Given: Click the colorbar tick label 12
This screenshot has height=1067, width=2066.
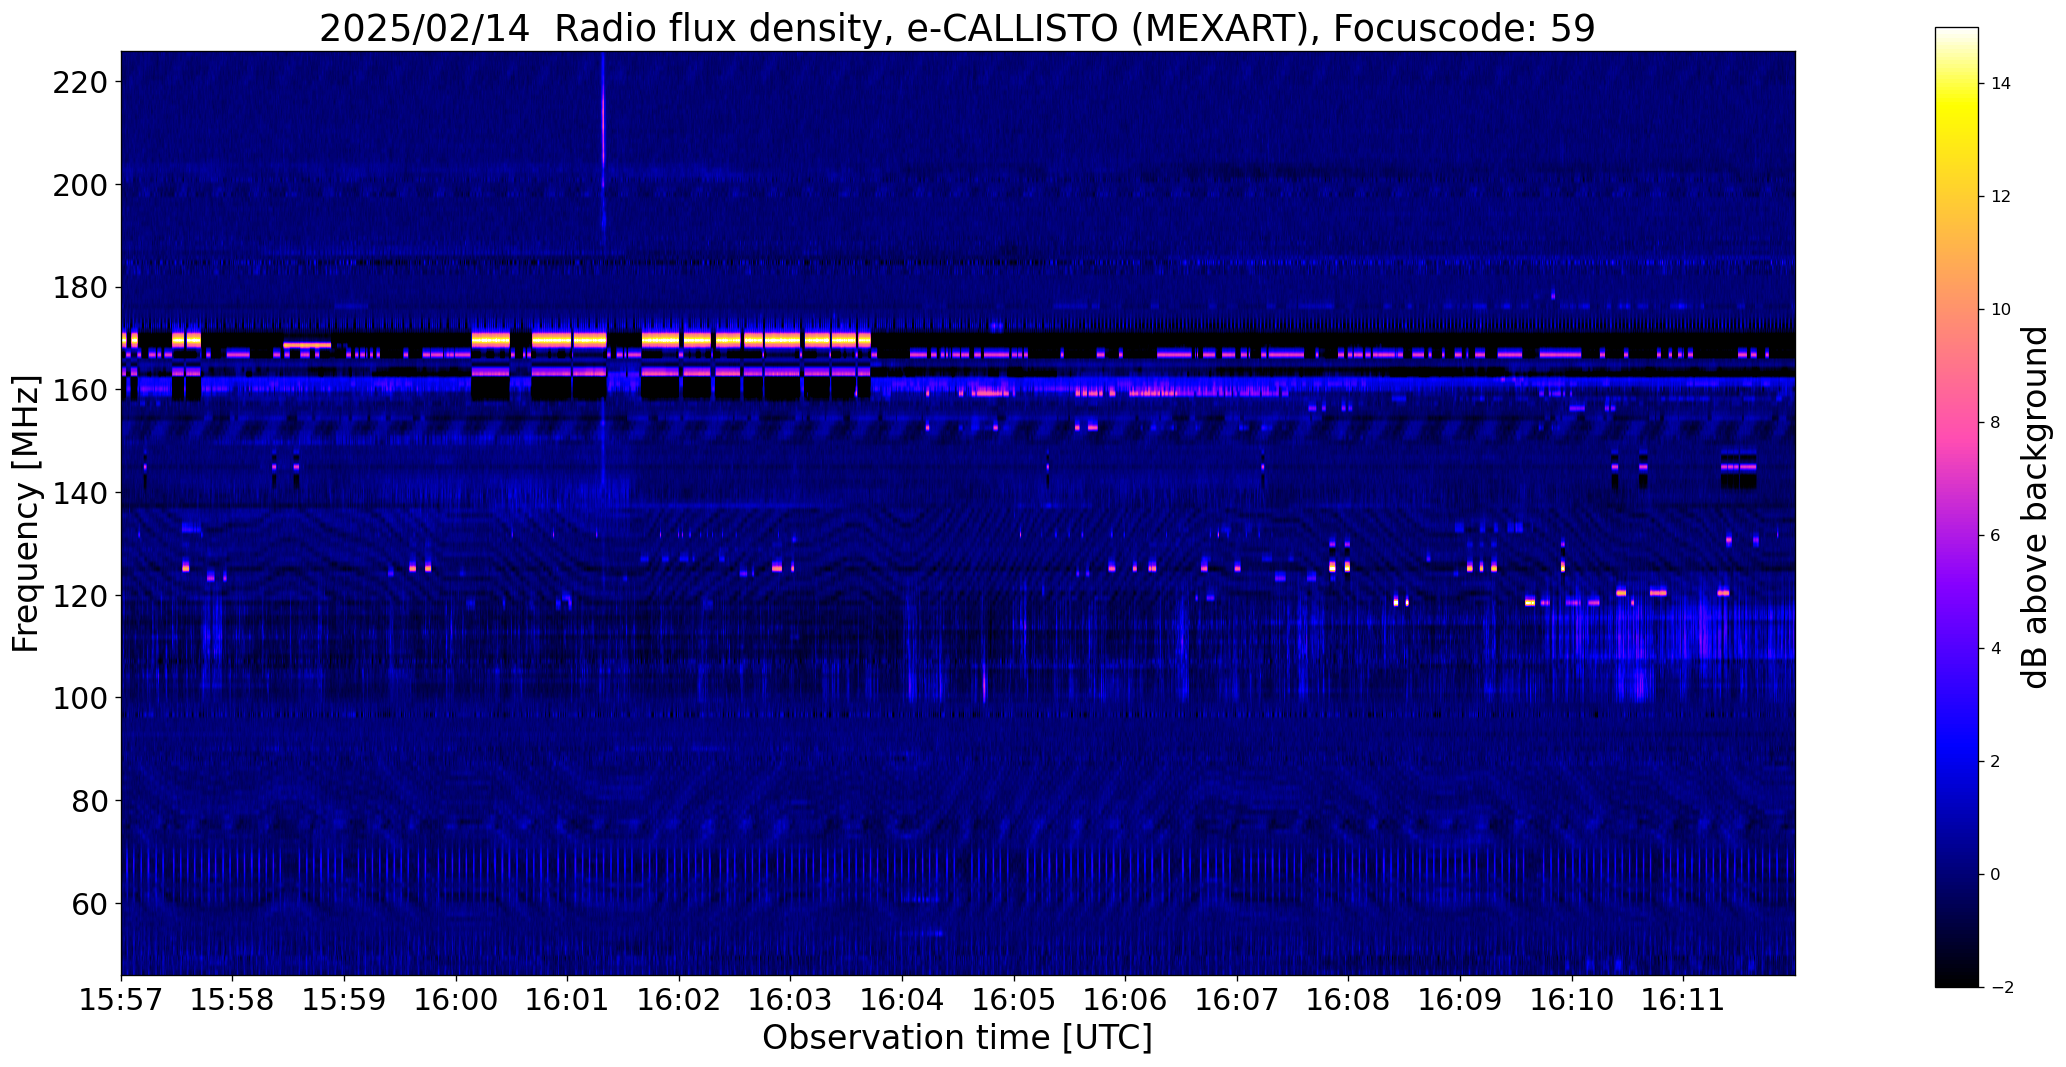Looking at the screenshot, I should tap(2000, 197).
